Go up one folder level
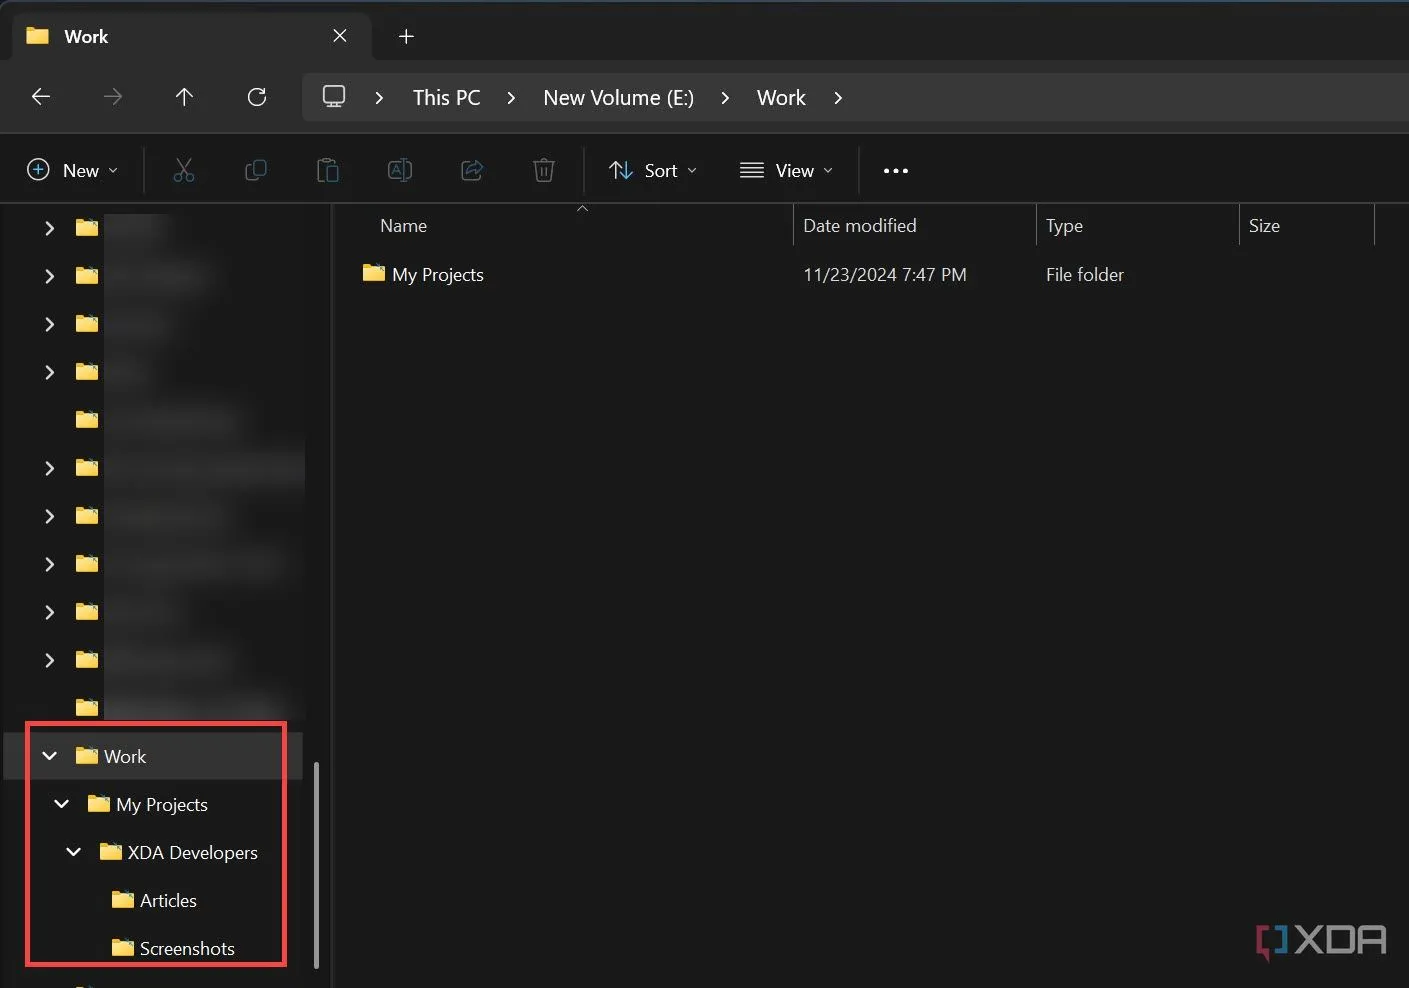Screen dimensions: 1409x988 click(x=184, y=97)
